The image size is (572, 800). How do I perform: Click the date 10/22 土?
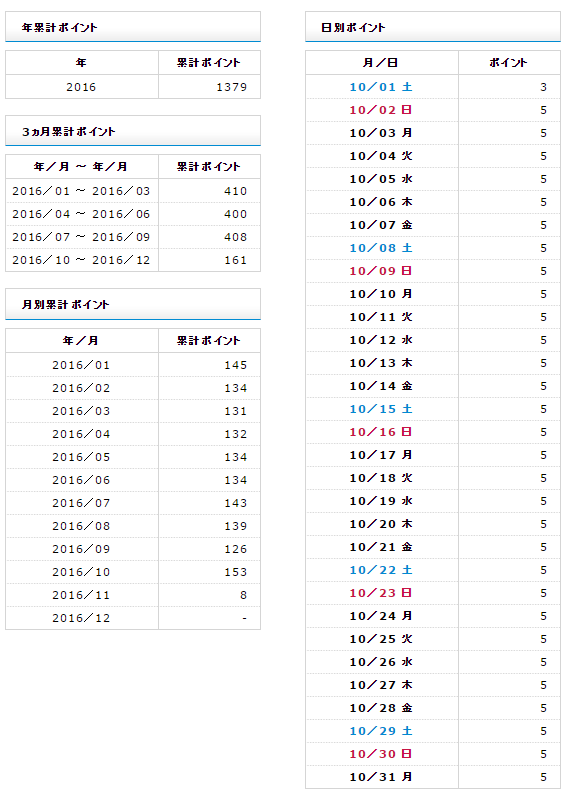381,570
